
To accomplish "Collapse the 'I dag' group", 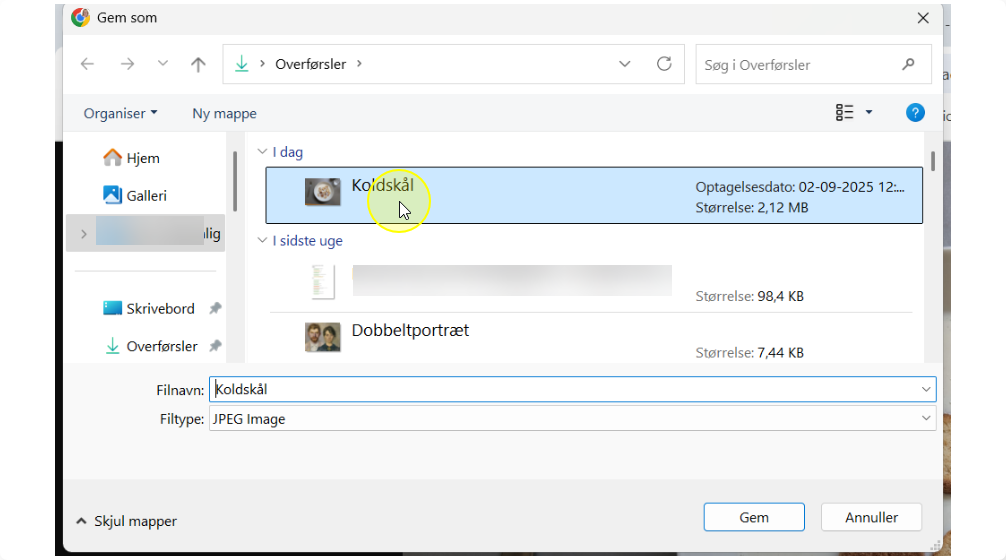I will 262,153.
